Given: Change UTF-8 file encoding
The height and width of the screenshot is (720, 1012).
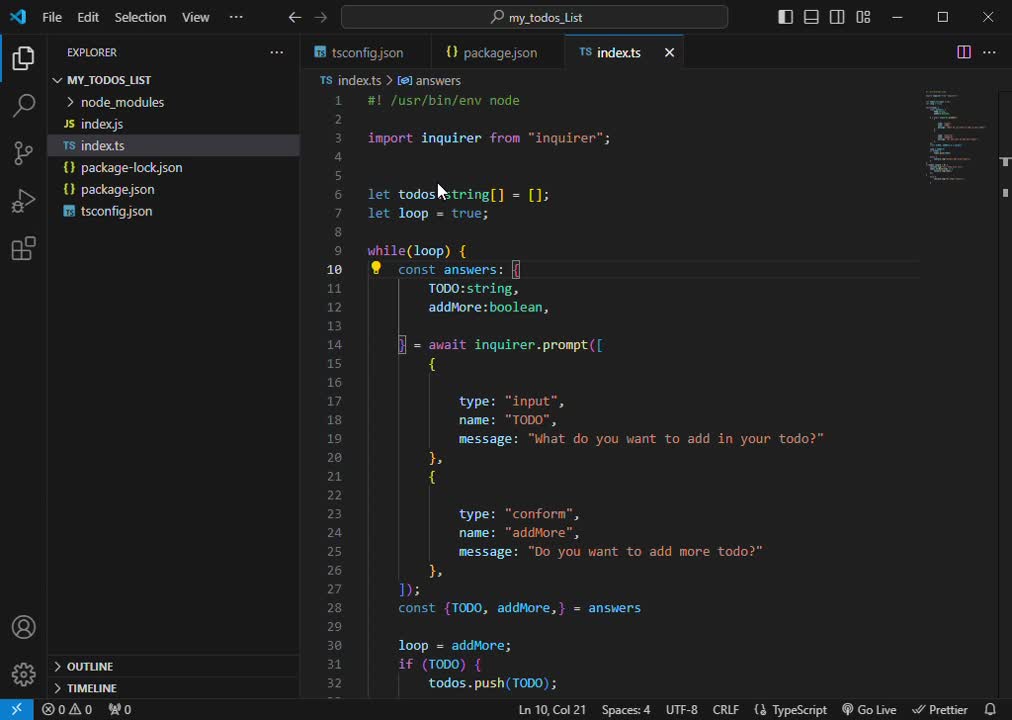Looking at the screenshot, I should pyautogui.click(x=682, y=710).
